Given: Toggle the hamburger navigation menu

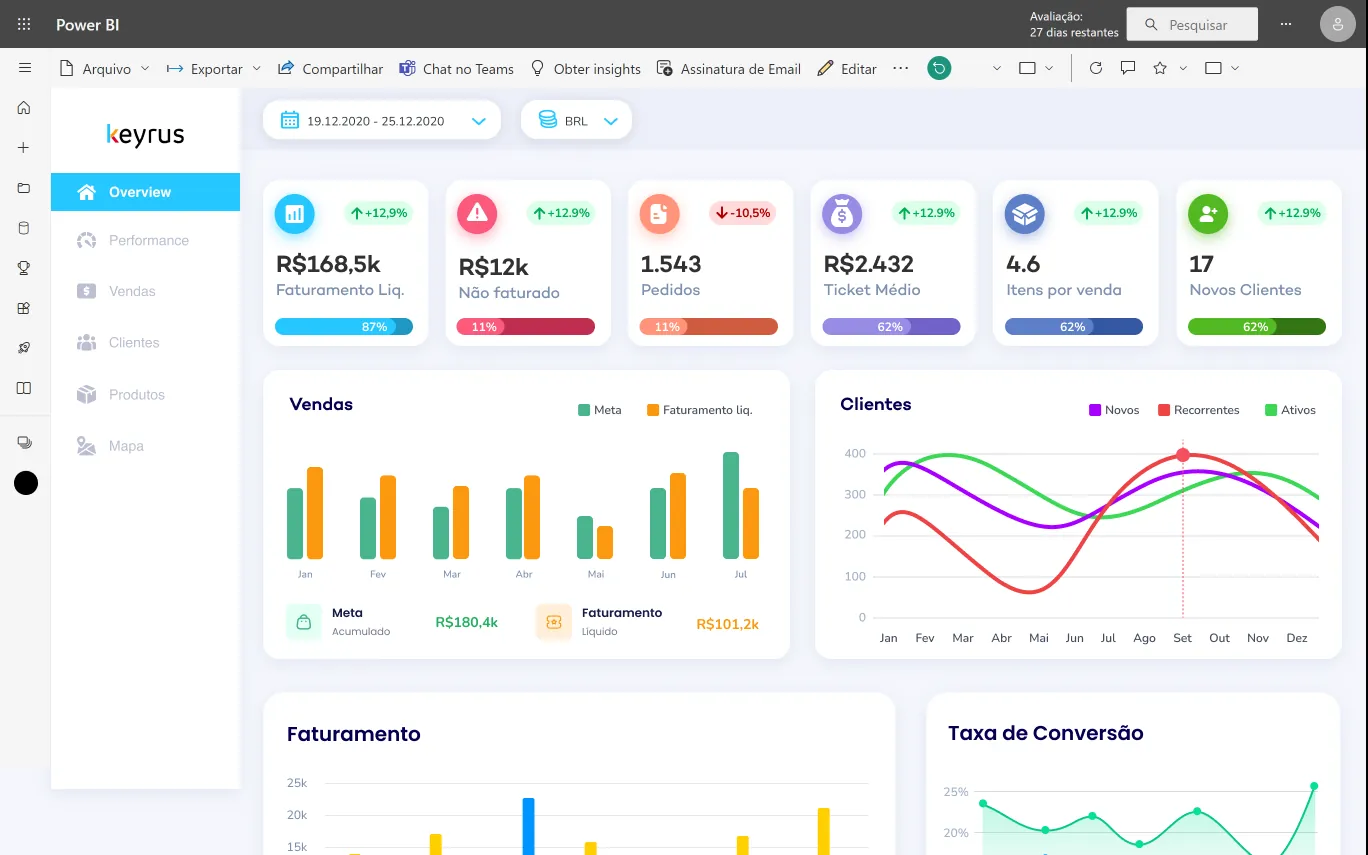Looking at the screenshot, I should (25, 68).
